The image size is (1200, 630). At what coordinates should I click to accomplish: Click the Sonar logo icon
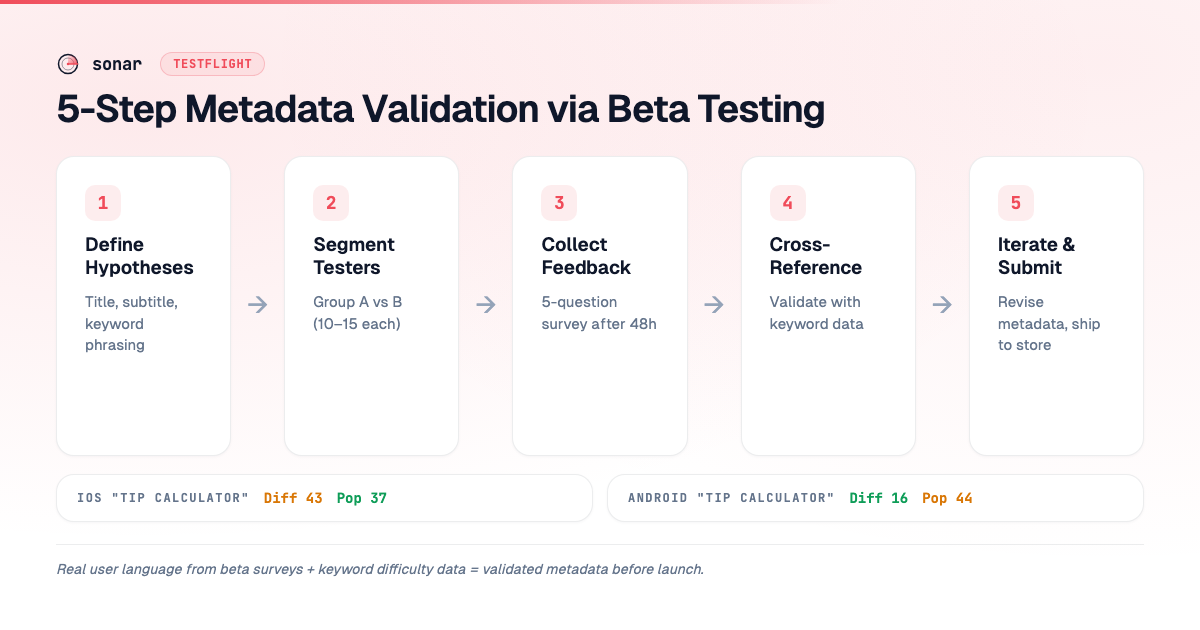tap(68, 64)
